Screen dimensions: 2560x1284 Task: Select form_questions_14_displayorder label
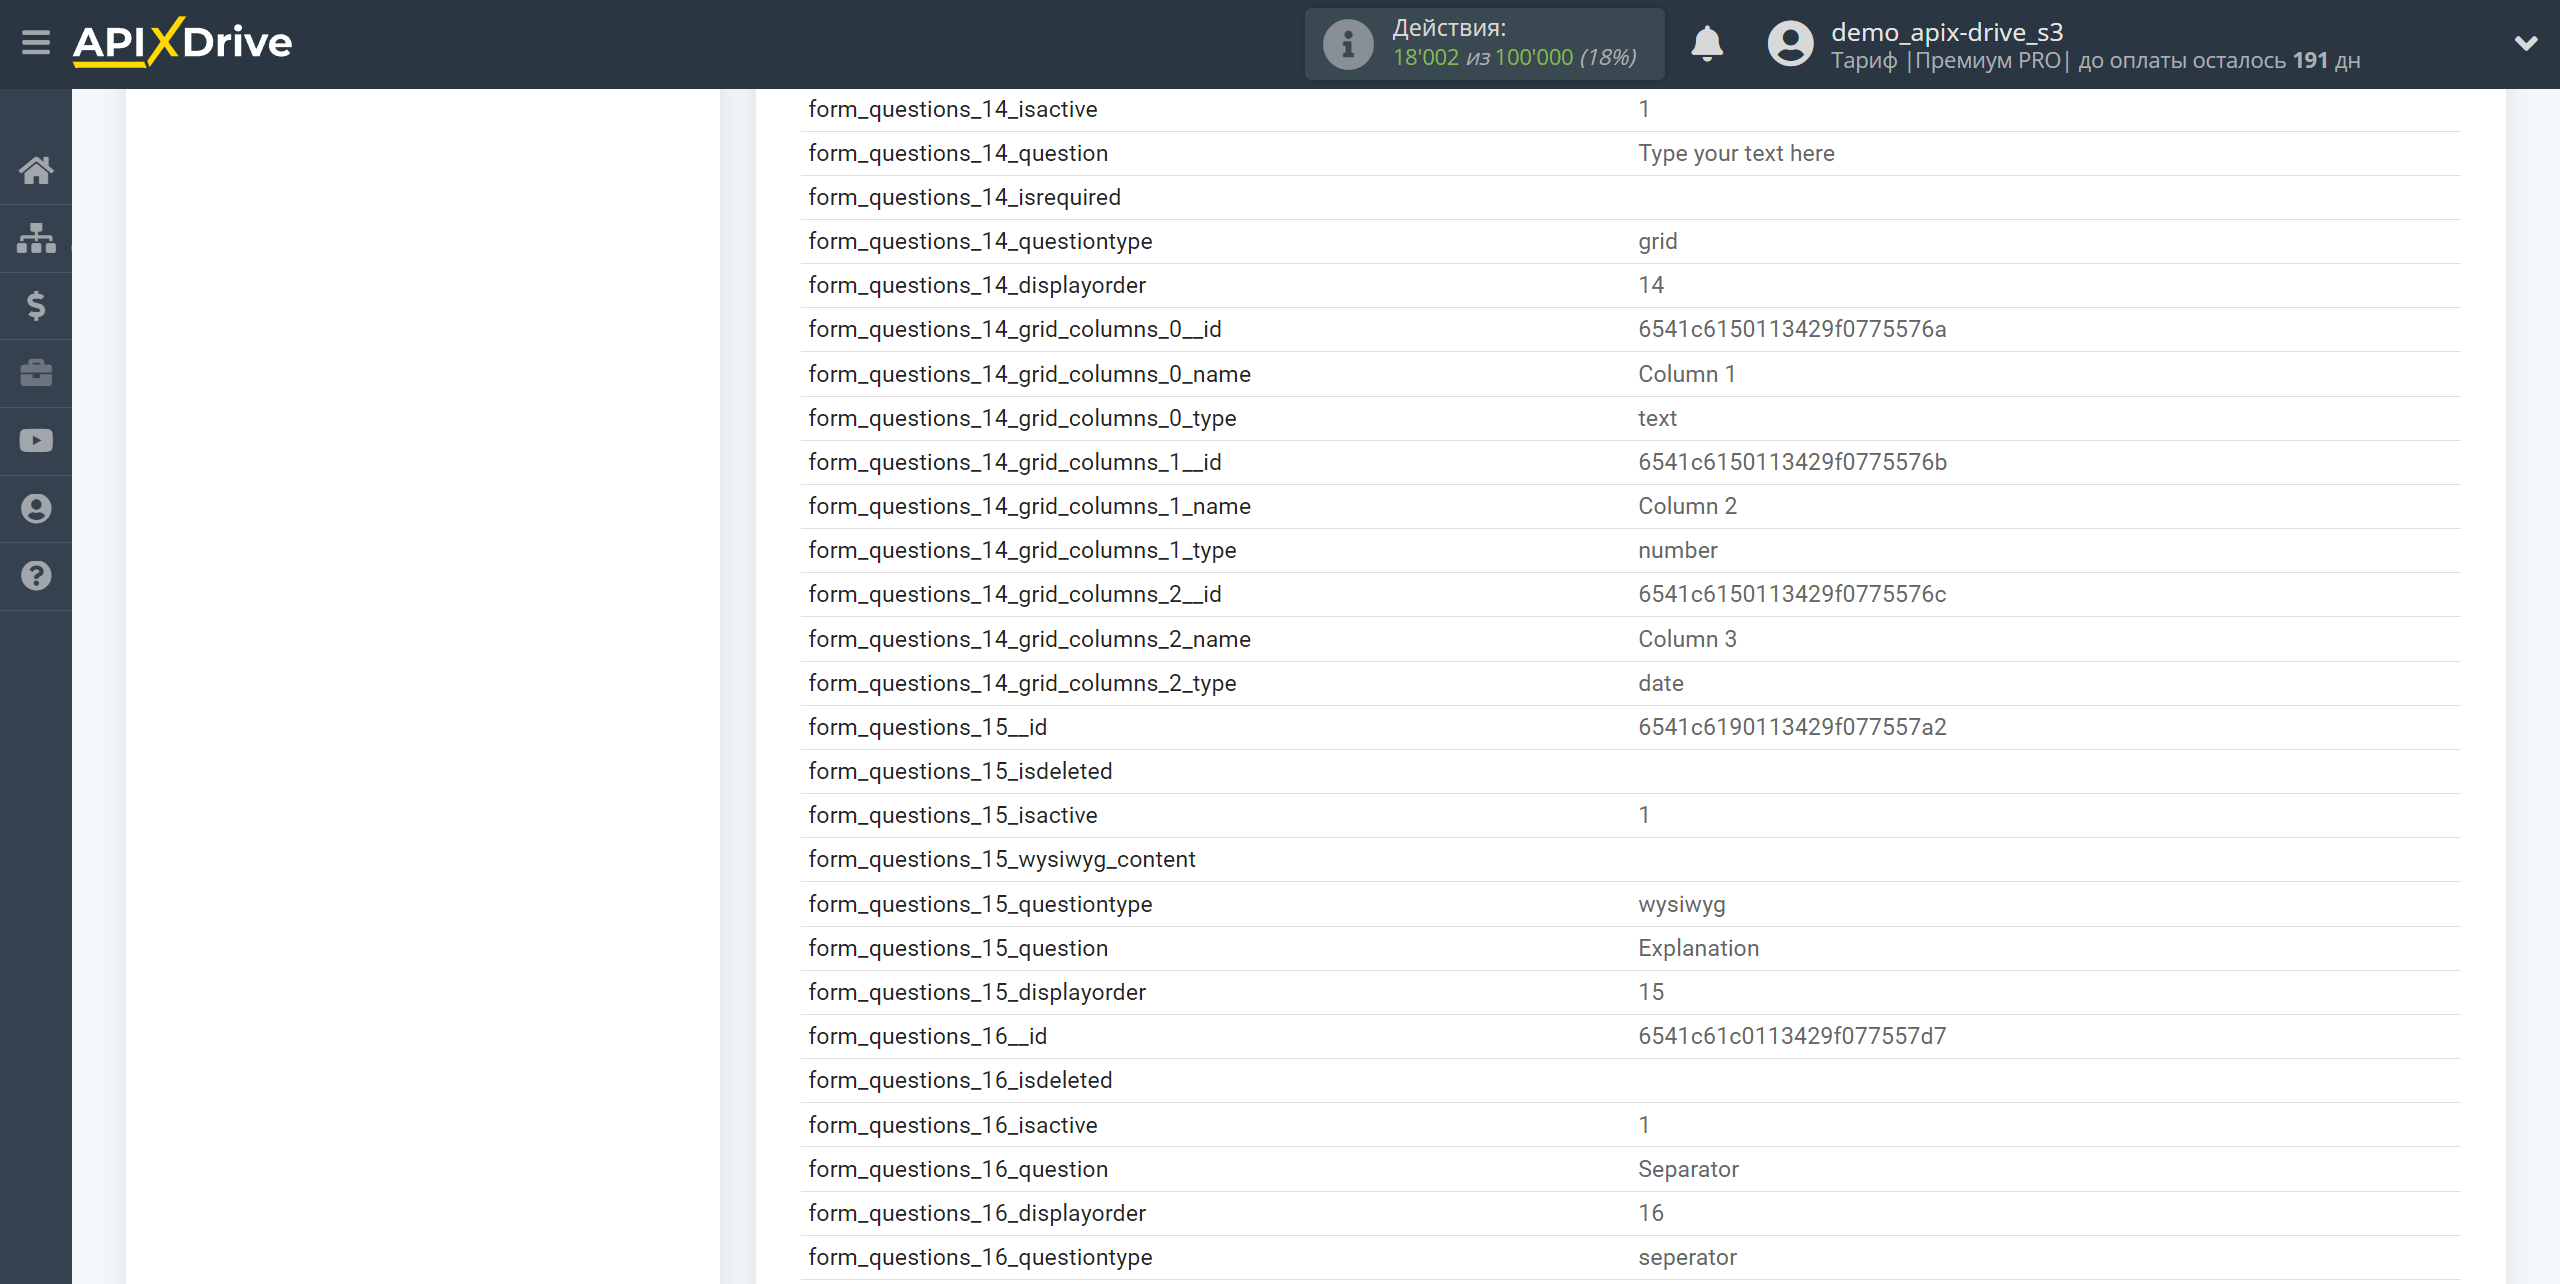tap(976, 285)
